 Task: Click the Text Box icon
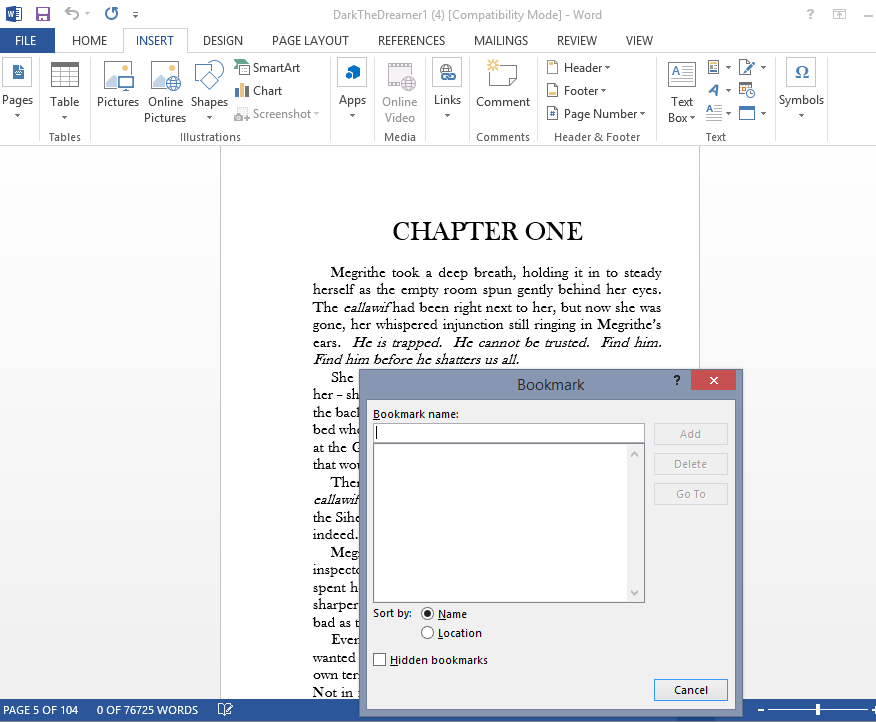coord(682,91)
